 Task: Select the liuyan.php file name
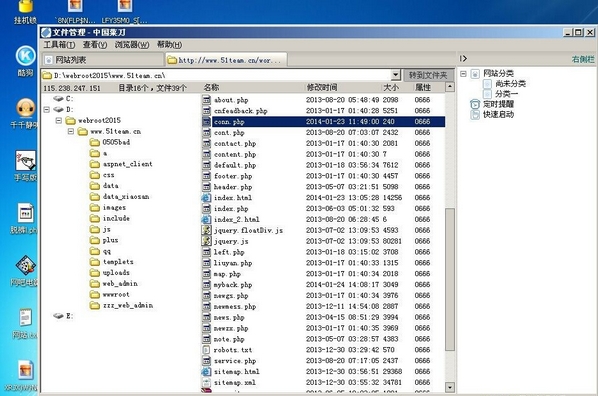(233, 263)
